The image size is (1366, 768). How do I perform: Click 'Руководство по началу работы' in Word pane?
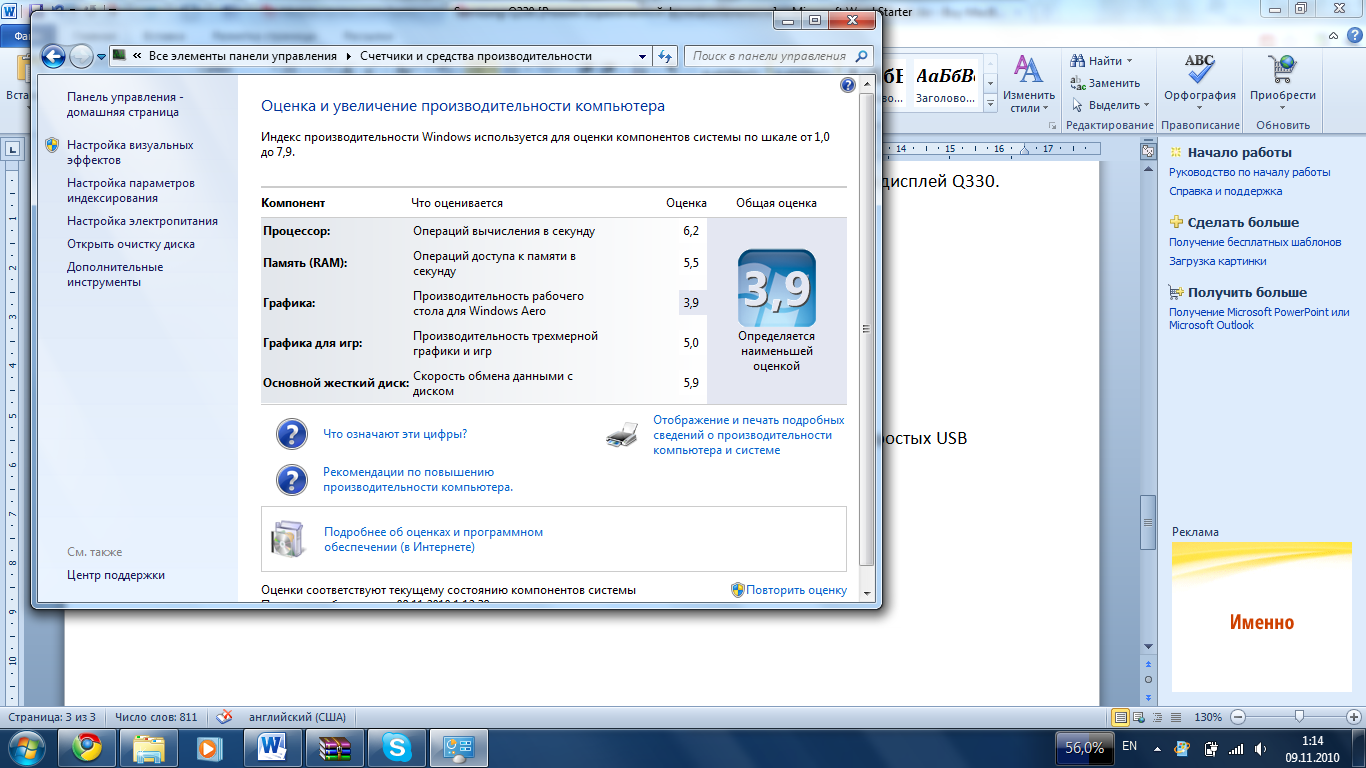(x=1250, y=172)
